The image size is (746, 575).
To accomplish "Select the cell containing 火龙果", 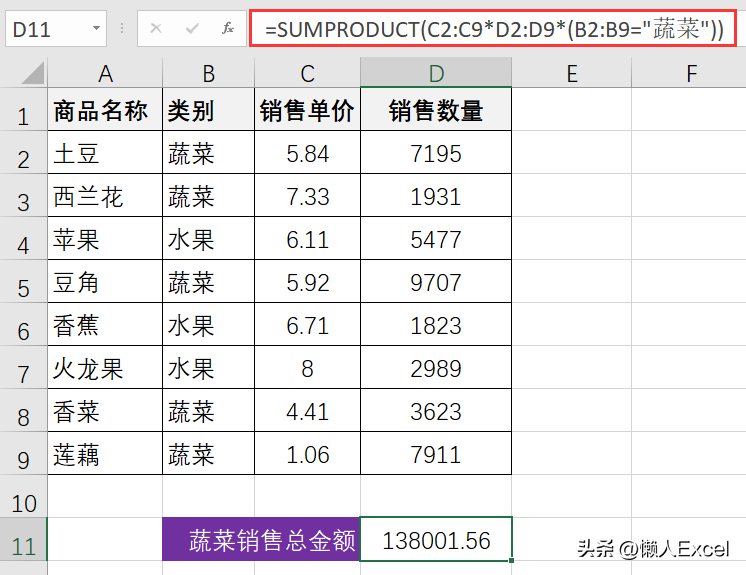I will pyautogui.click(x=105, y=368).
